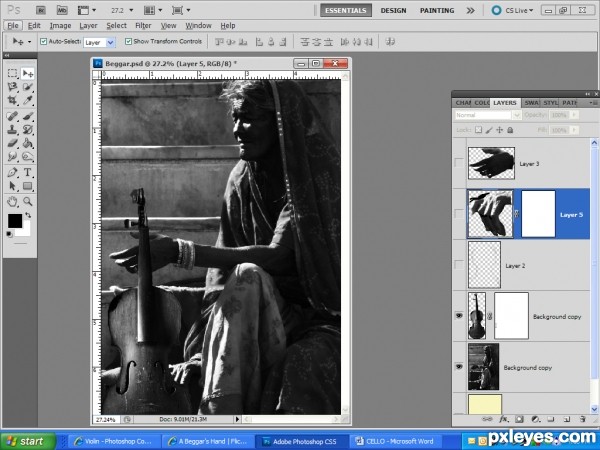Select the Horizontal Type tool
Viewport: 600px width, 450px height.
click(x=28, y=172)
